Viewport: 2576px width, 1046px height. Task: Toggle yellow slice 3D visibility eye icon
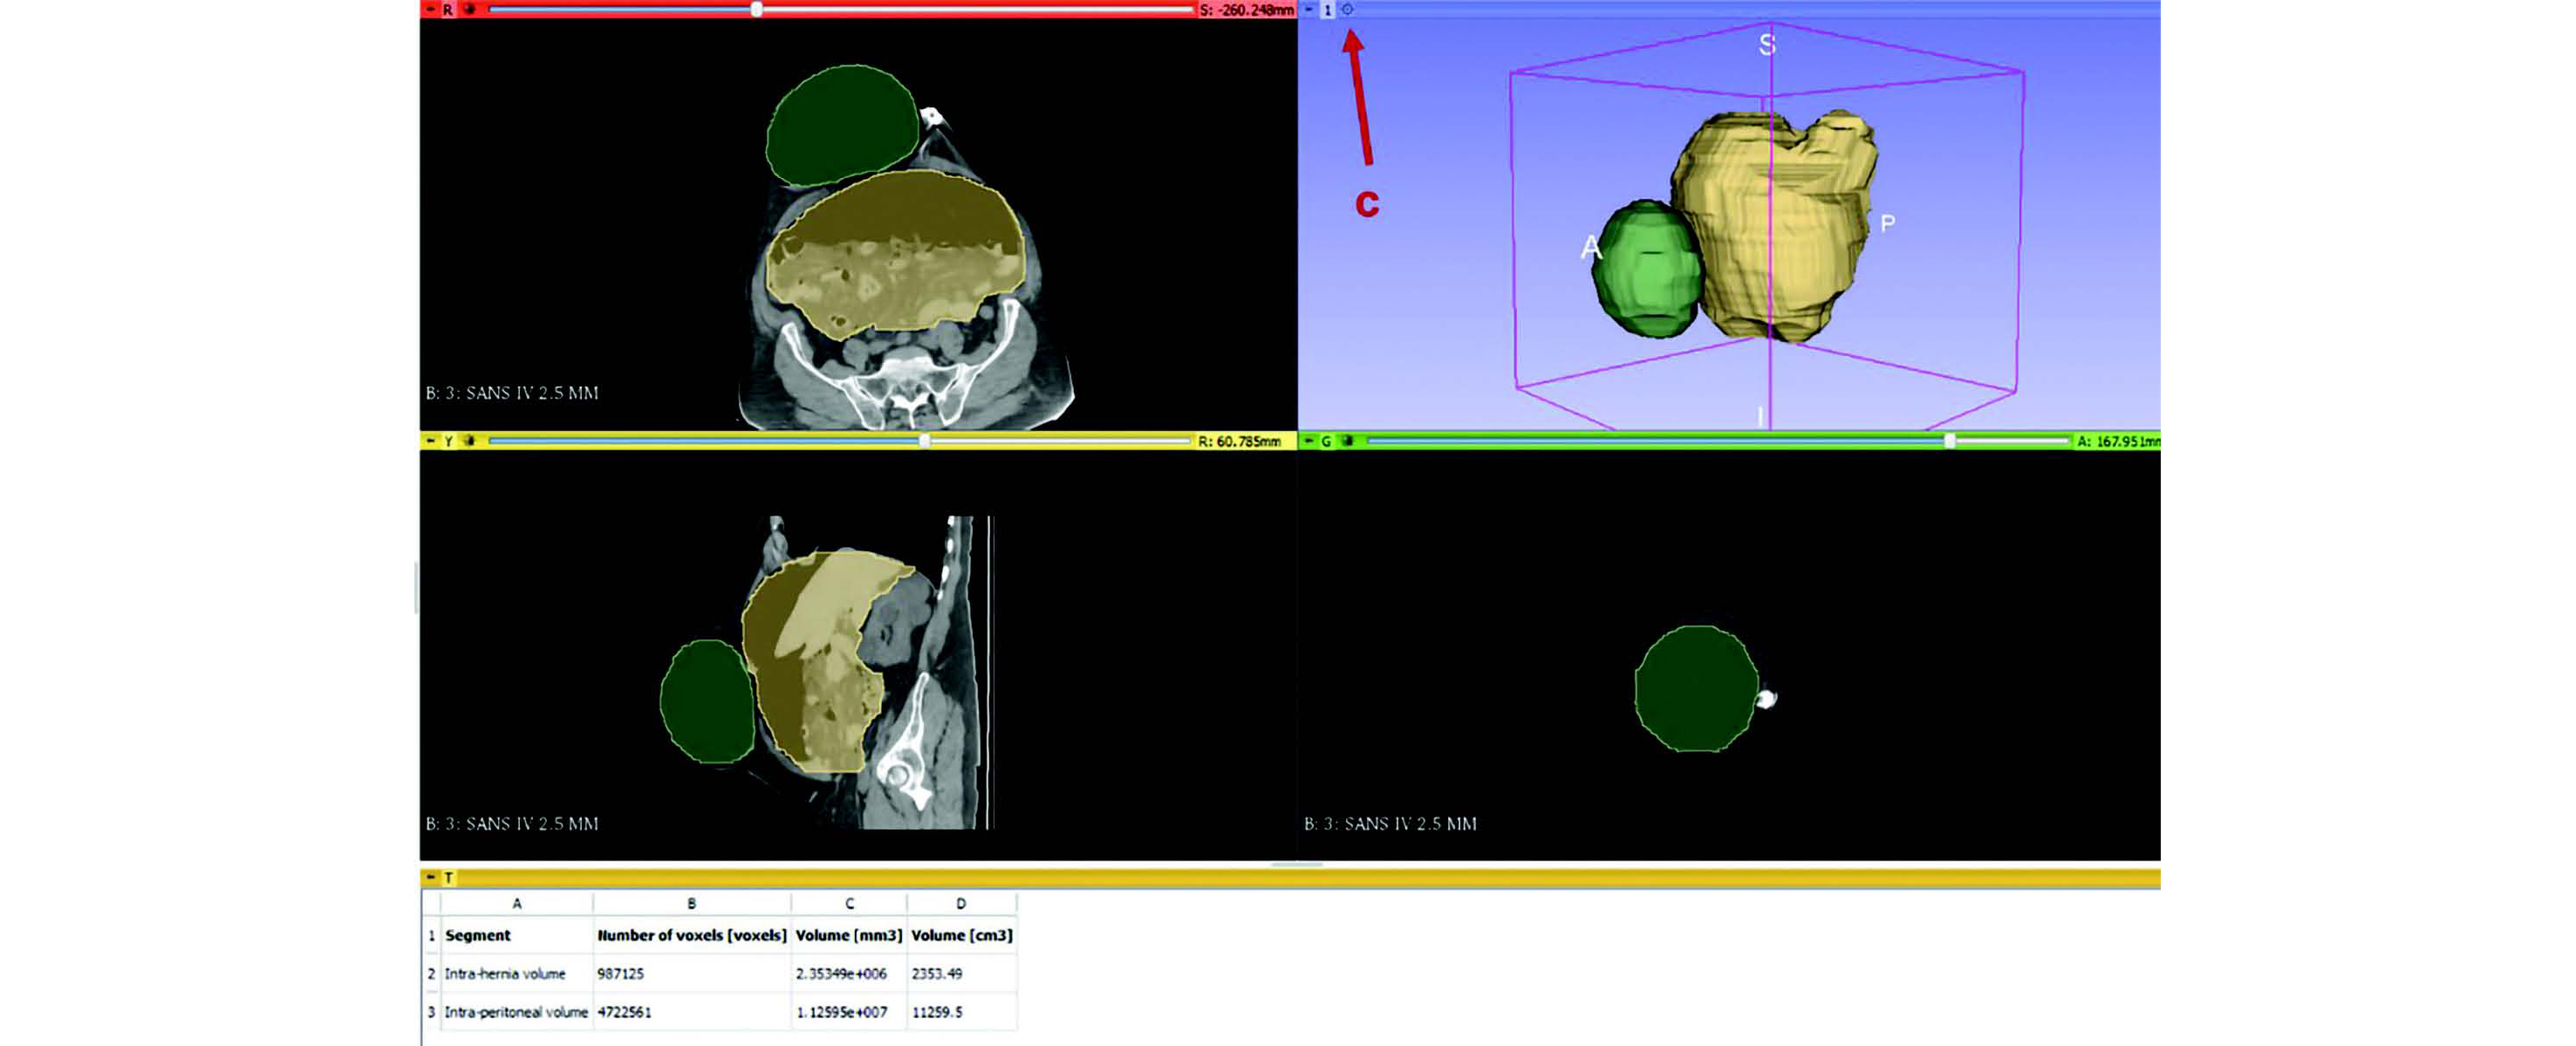click(469, 441)
